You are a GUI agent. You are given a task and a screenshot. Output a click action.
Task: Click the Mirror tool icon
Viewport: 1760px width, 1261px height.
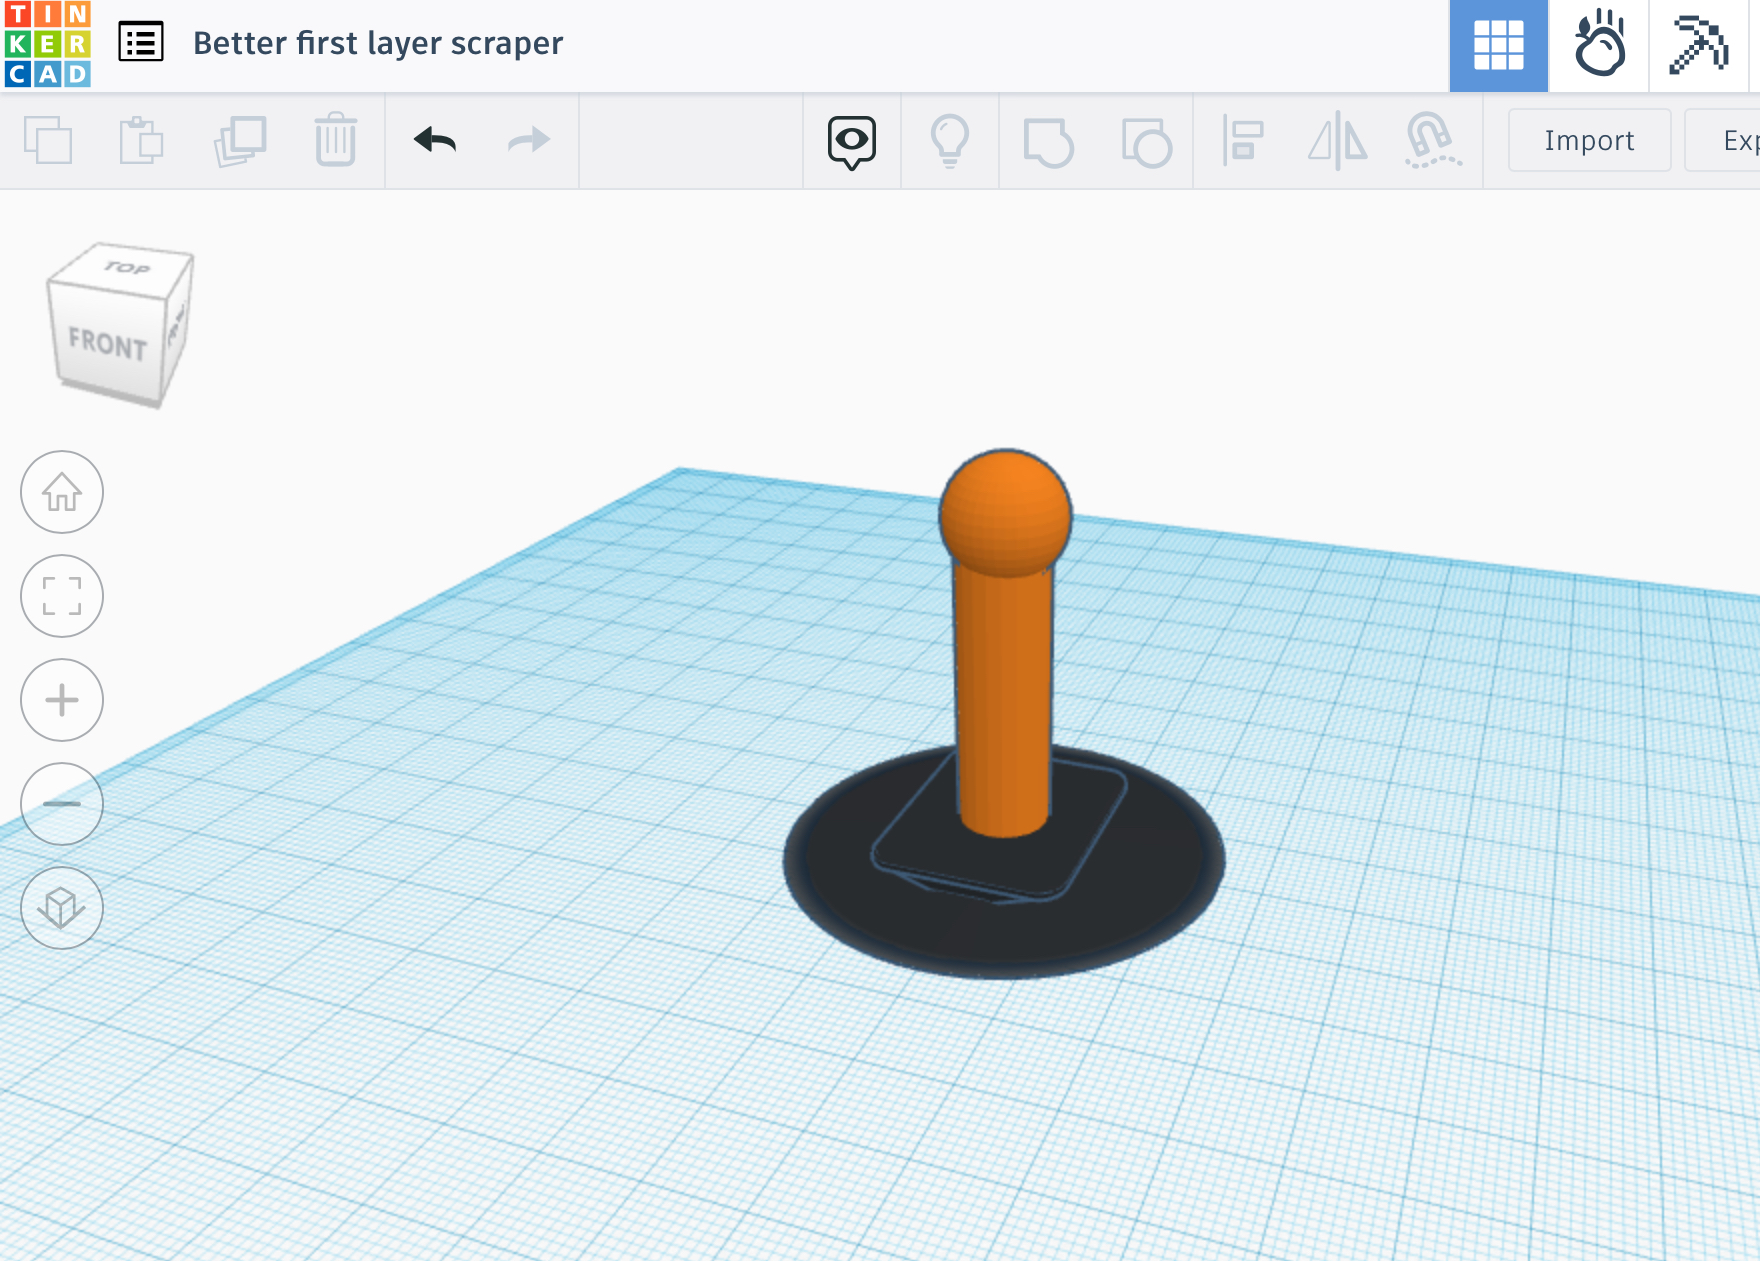1338,140
